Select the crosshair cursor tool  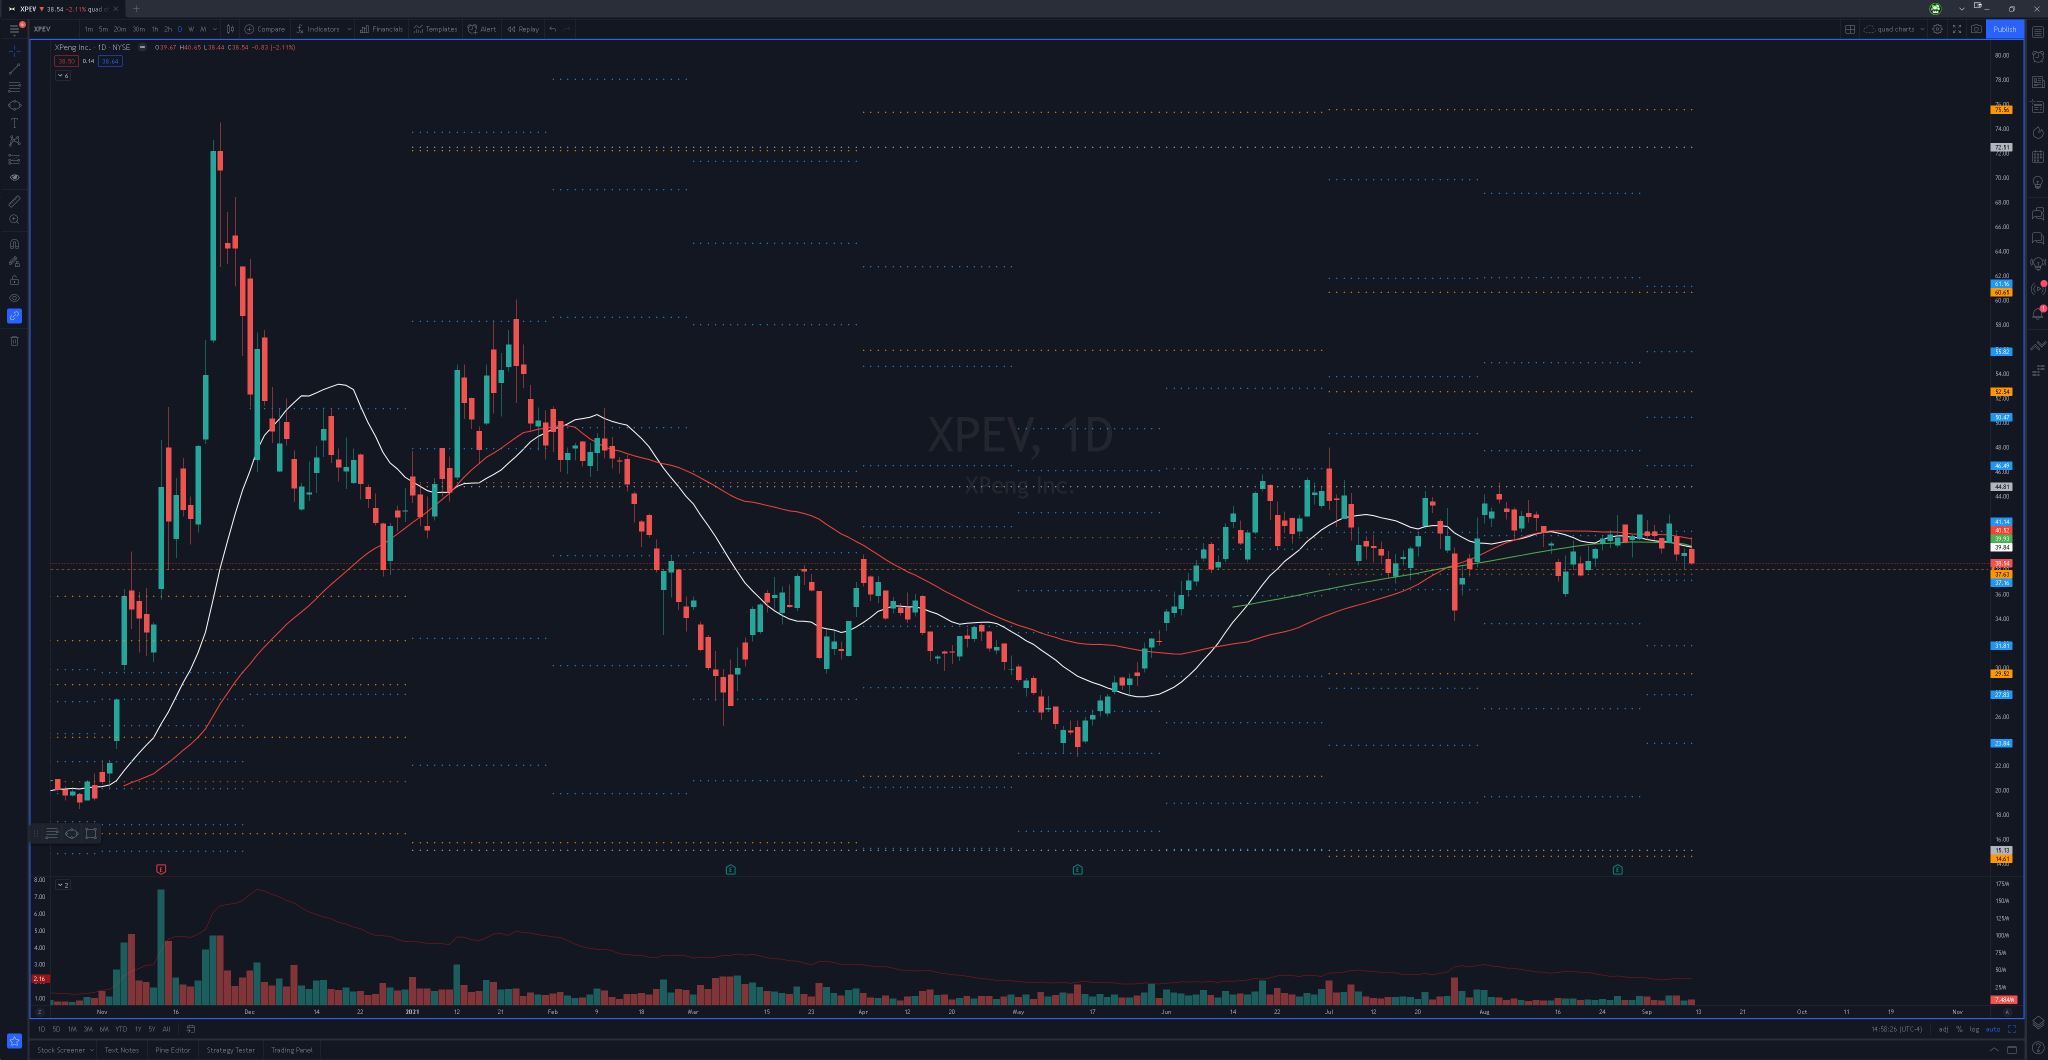14,50
